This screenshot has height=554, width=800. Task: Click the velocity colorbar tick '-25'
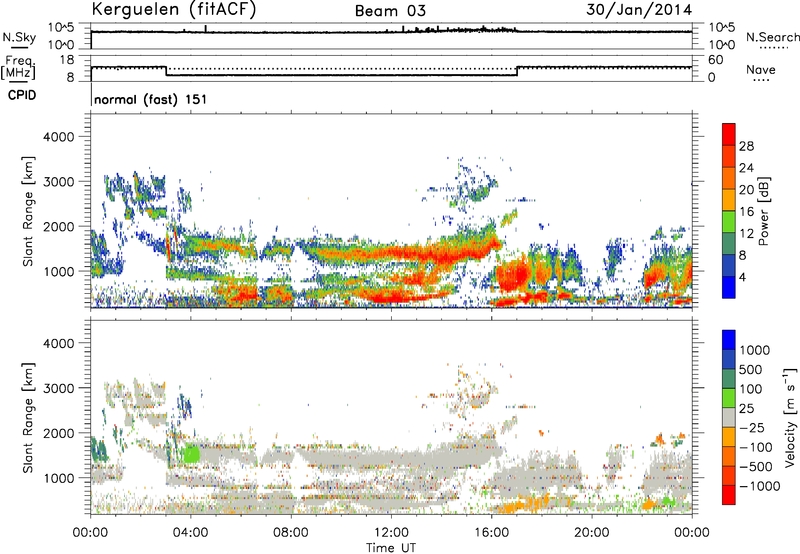(752, 428)
